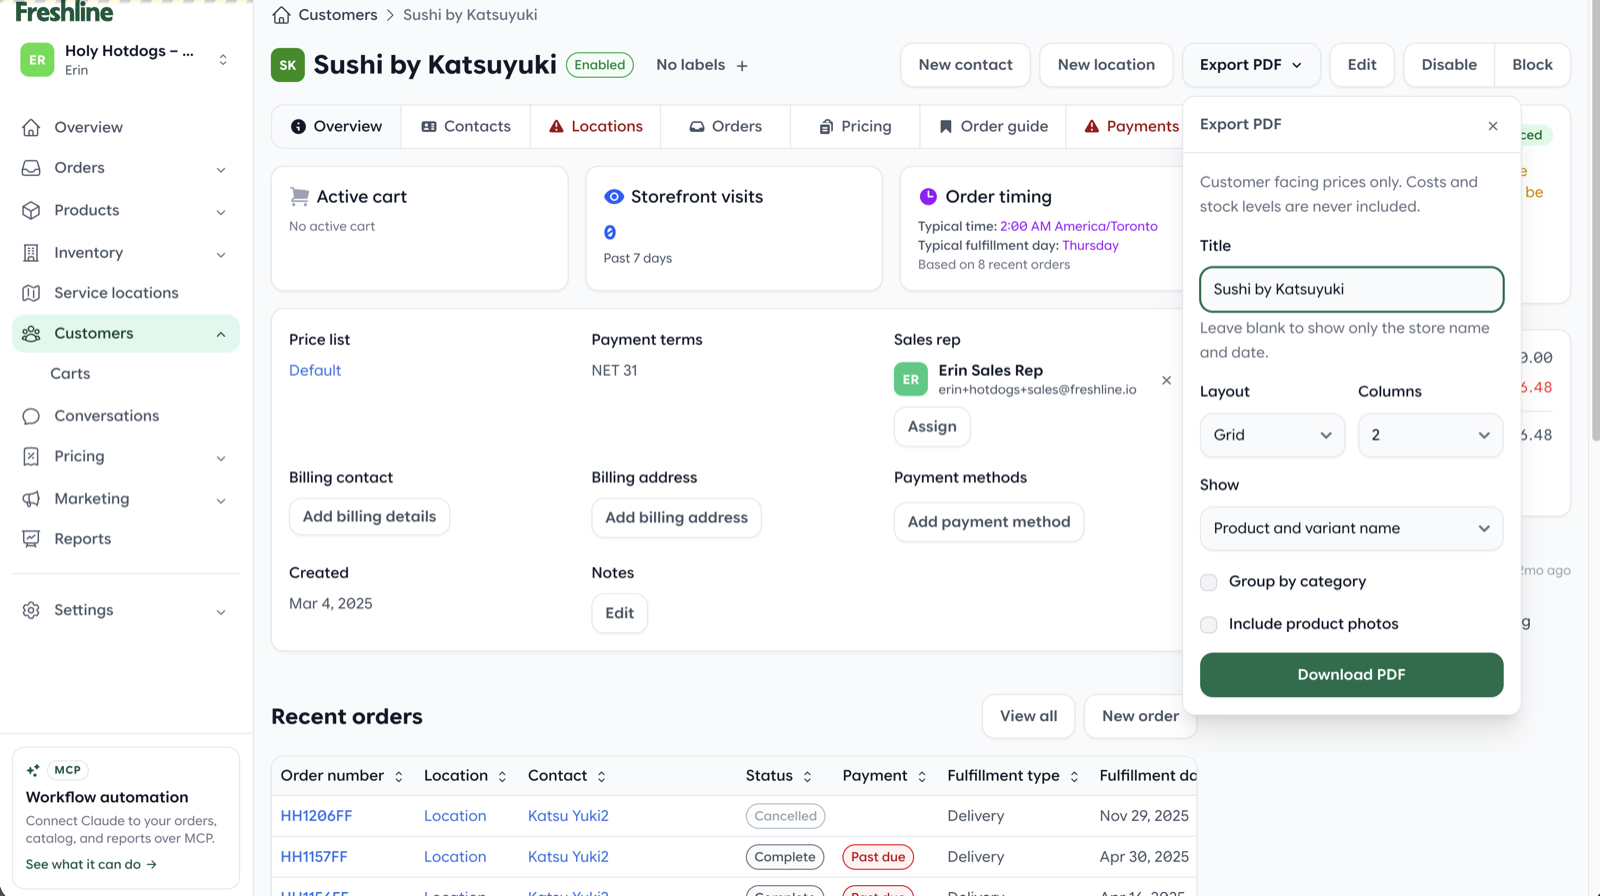
Task: Remove Erin Sales Rep with the X icon
Action: point(1166,380)
